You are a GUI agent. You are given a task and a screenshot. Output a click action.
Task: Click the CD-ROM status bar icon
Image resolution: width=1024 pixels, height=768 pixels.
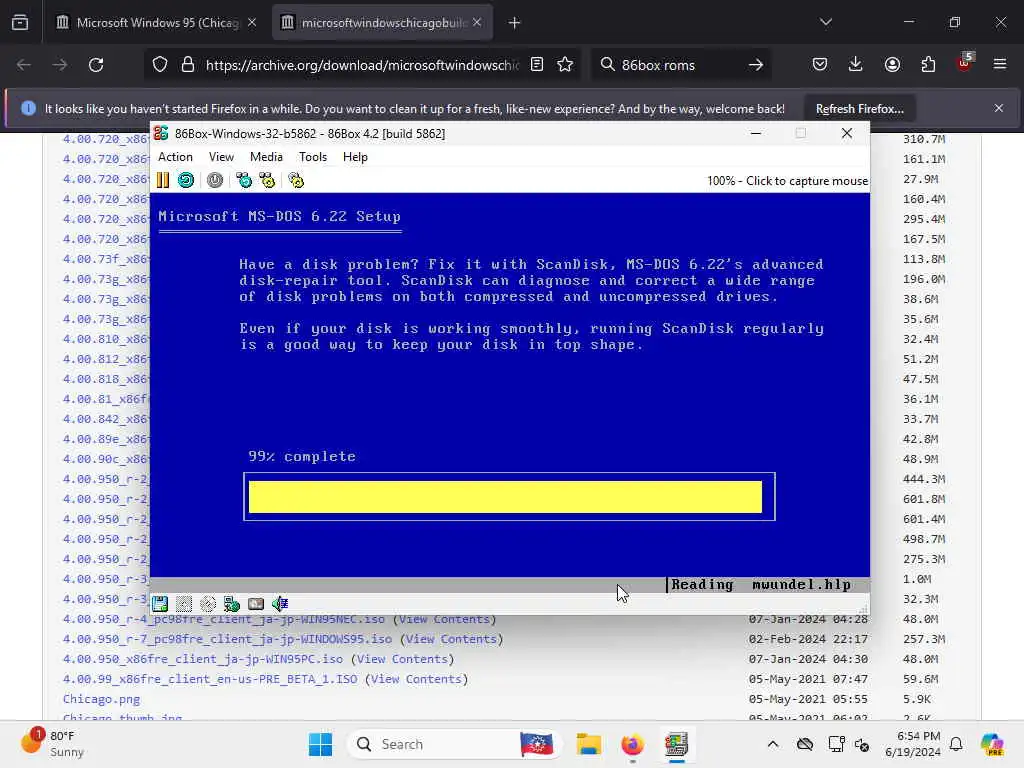pos(208,604)
